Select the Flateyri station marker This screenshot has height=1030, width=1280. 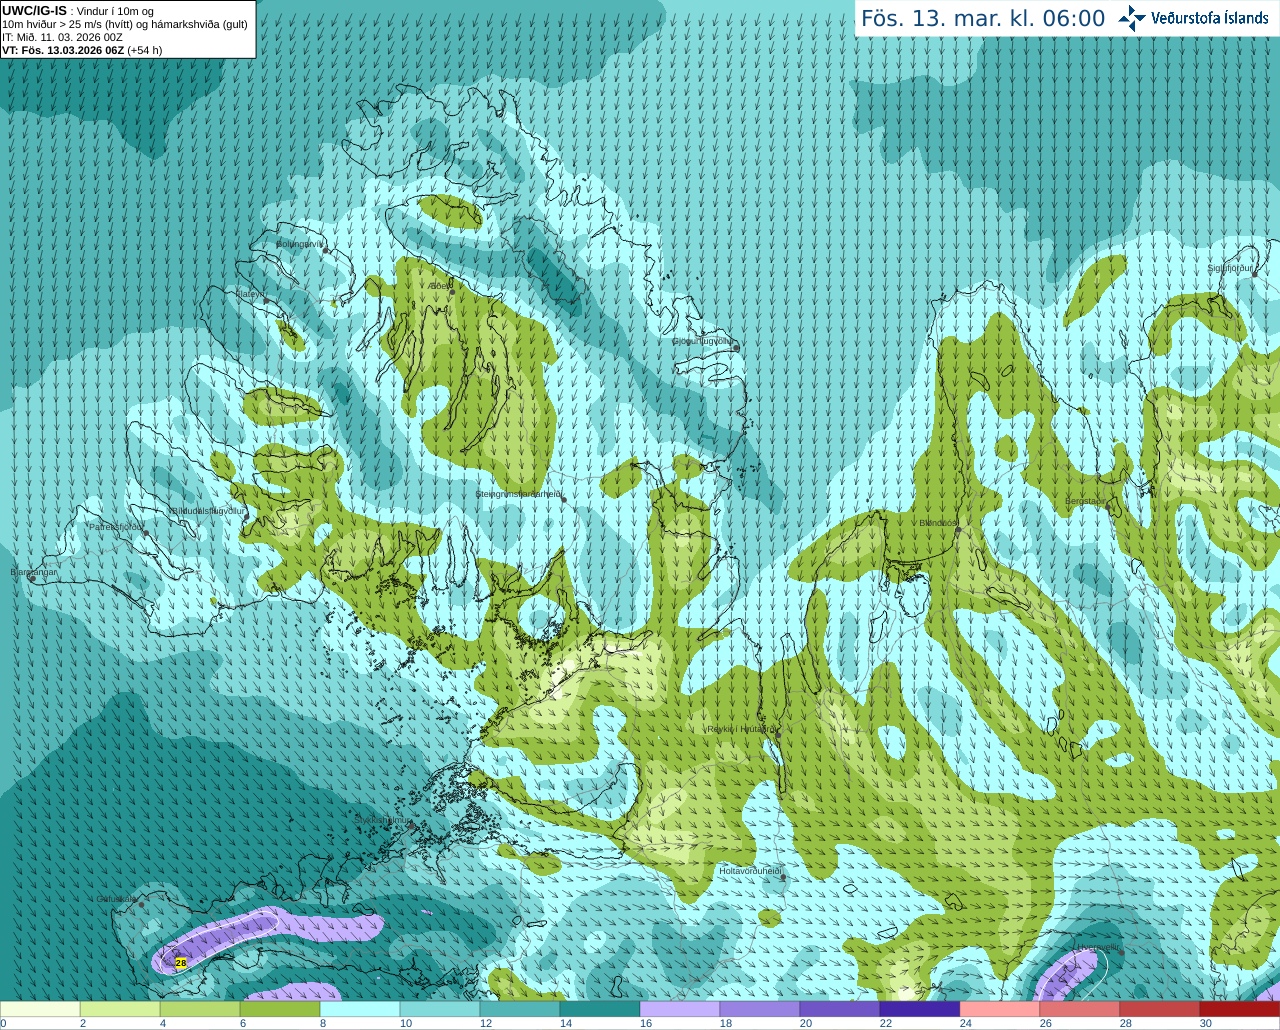click(266, 299)
